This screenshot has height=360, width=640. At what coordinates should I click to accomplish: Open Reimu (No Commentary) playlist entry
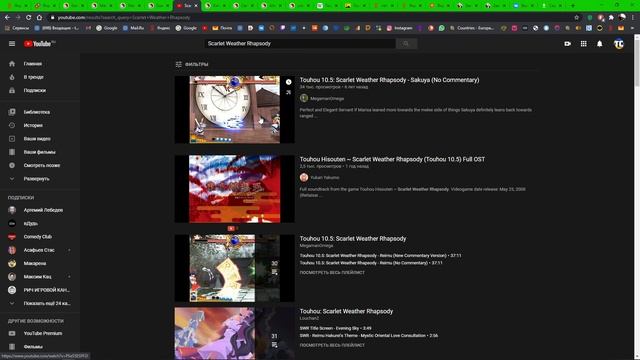[371, 263]
